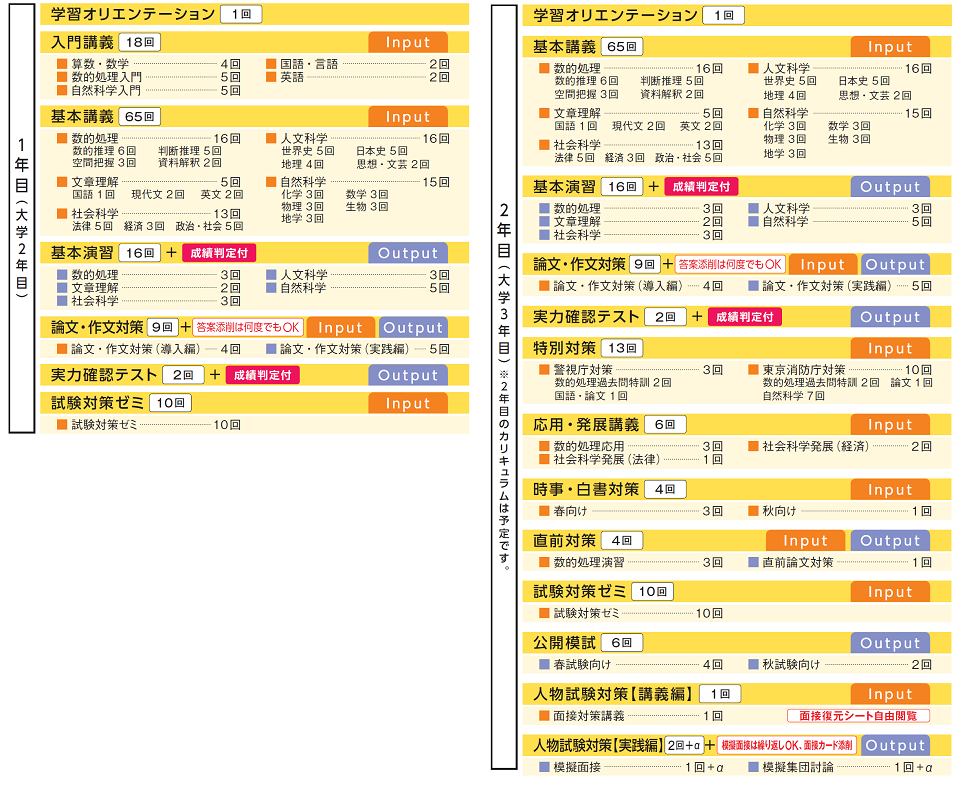Screen dimensions: 960x787
Task: Open the 応用・発展講義 section heading
Action: [x=585, y=424]
